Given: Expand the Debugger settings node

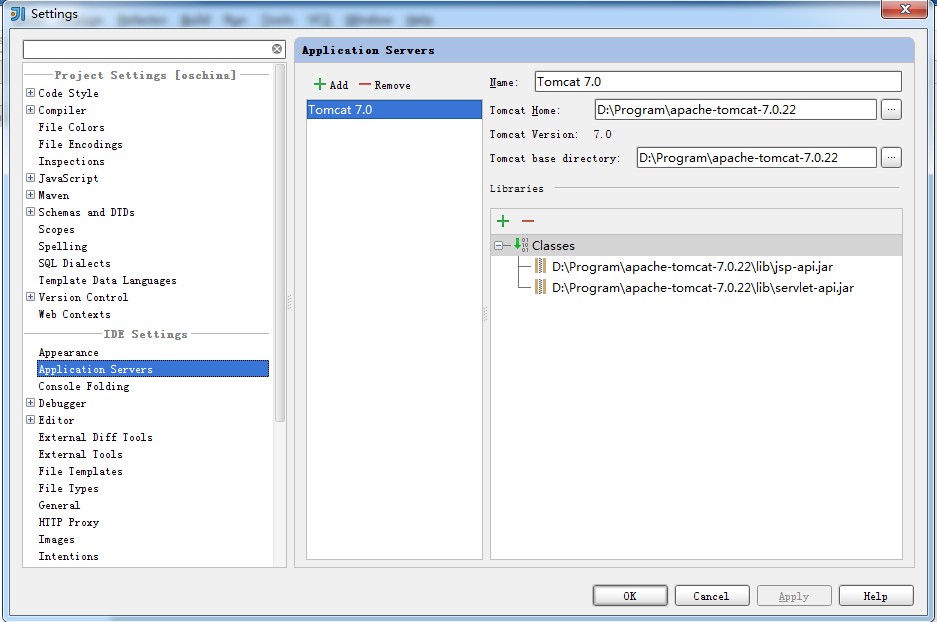Looking at the screenshot, I should coord(30,403).
